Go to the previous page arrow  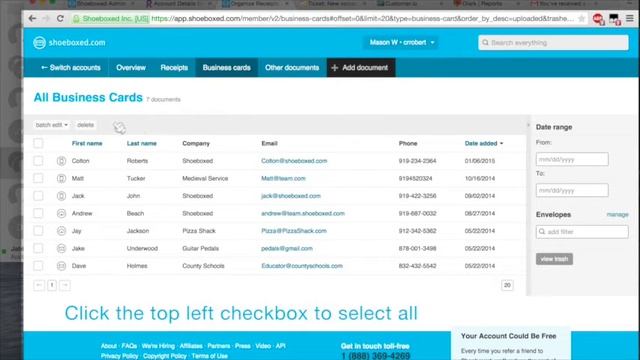click(x=39, y=285)
